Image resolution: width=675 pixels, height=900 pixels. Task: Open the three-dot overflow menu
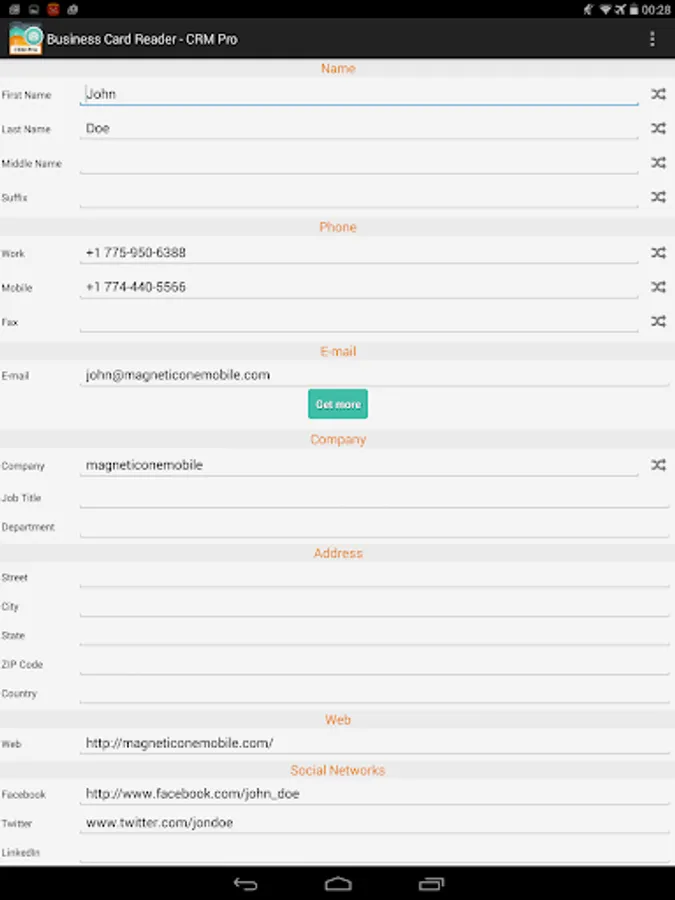652,39
